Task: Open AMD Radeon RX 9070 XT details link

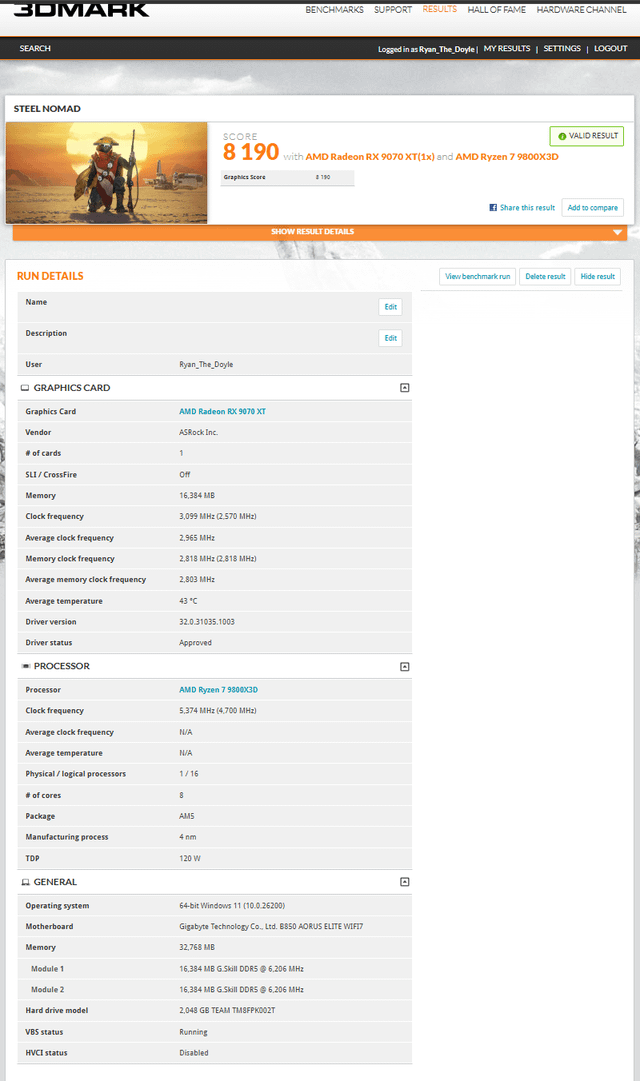Action: 222,412
